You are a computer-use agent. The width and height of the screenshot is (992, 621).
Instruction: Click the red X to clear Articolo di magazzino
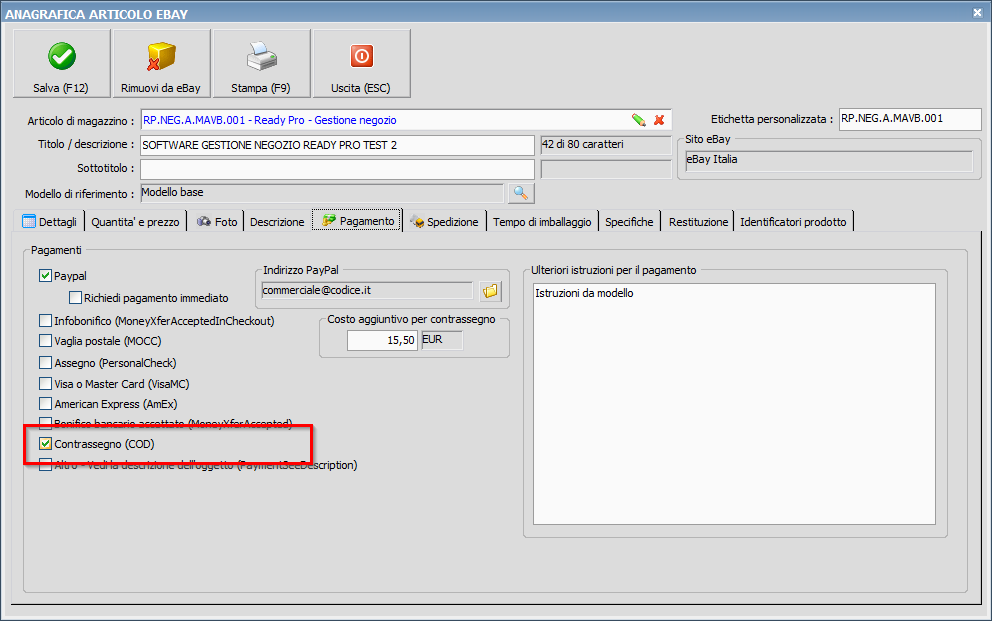pos(659,120)
